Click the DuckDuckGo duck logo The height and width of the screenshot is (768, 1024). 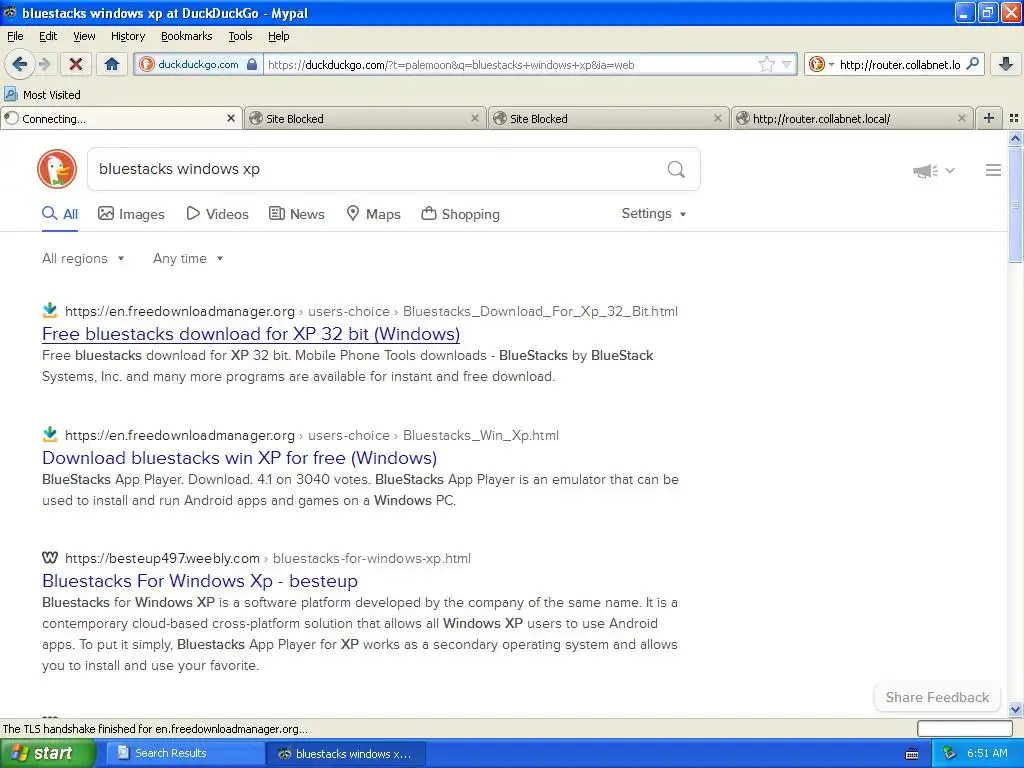click(57, 169)
